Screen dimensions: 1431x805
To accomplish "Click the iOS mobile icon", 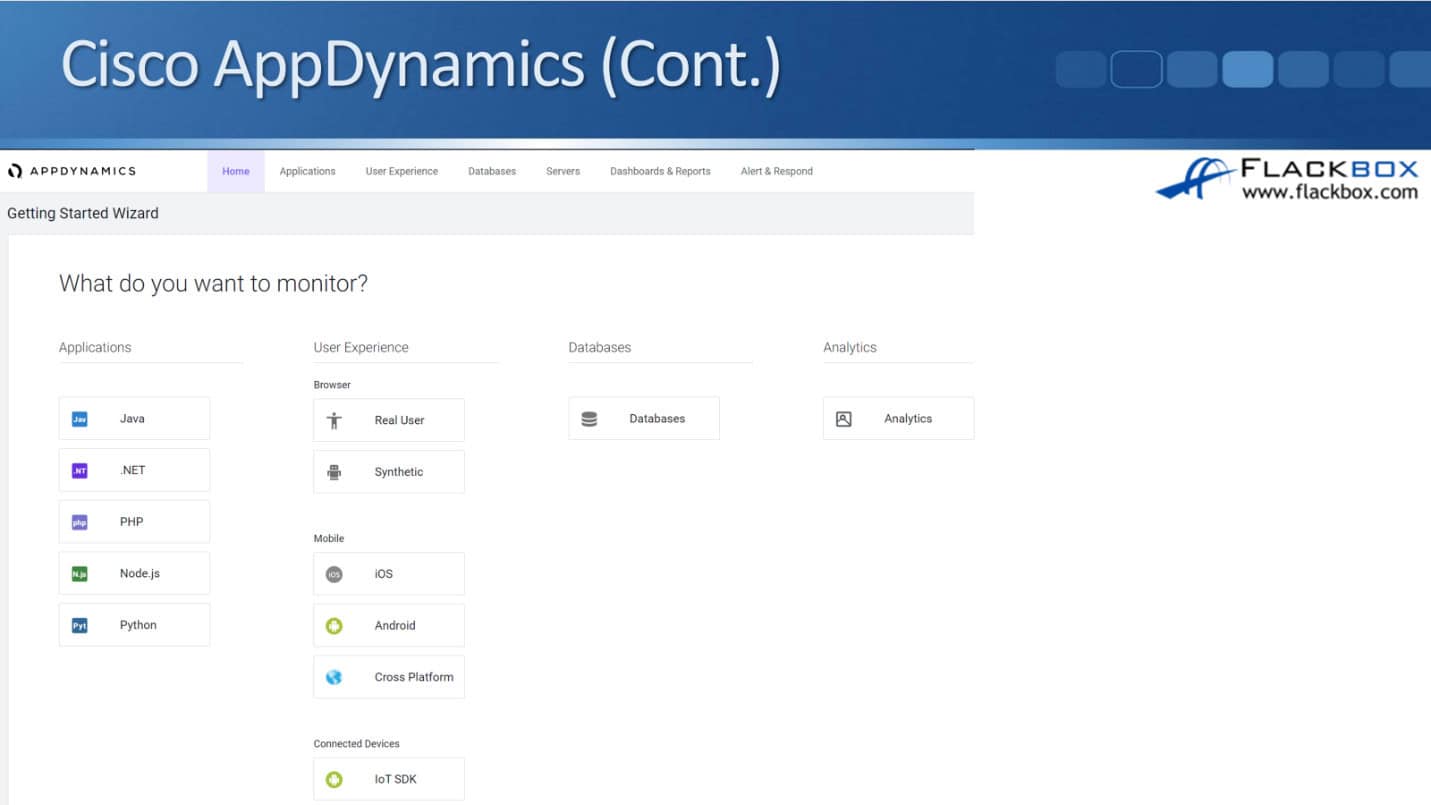I will (335, 574).
